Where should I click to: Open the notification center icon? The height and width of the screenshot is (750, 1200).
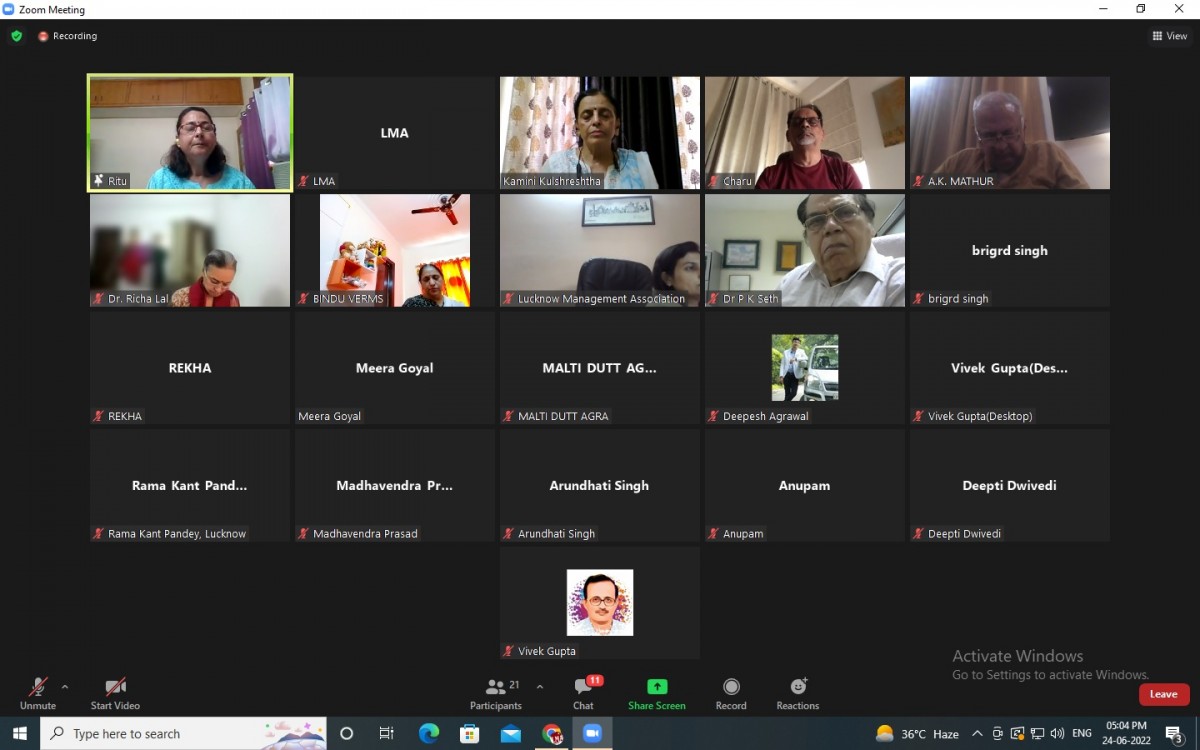point(1176,733)
